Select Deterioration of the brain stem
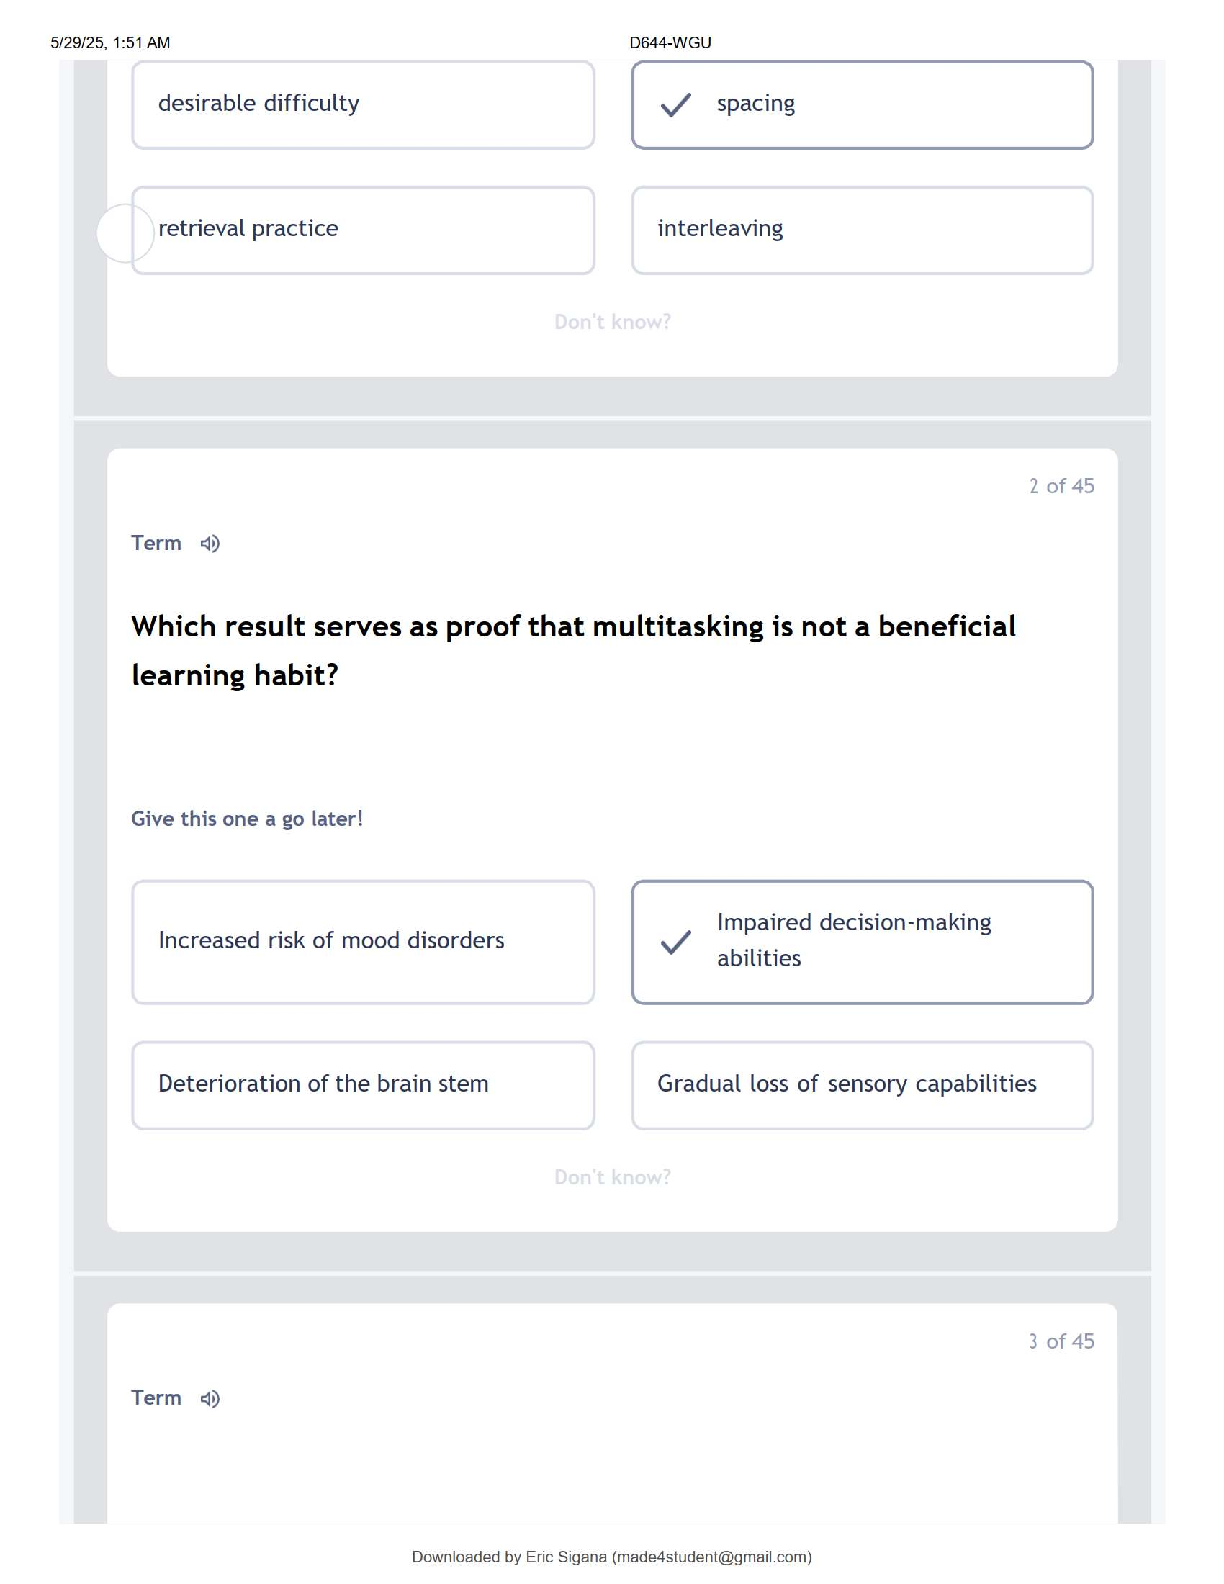 363,1085
